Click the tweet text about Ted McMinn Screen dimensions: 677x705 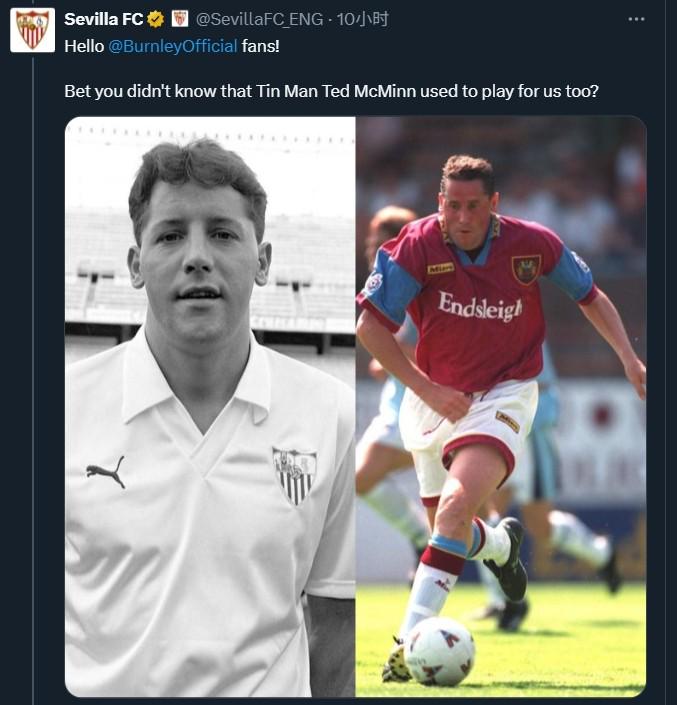[x=330, y=92]
